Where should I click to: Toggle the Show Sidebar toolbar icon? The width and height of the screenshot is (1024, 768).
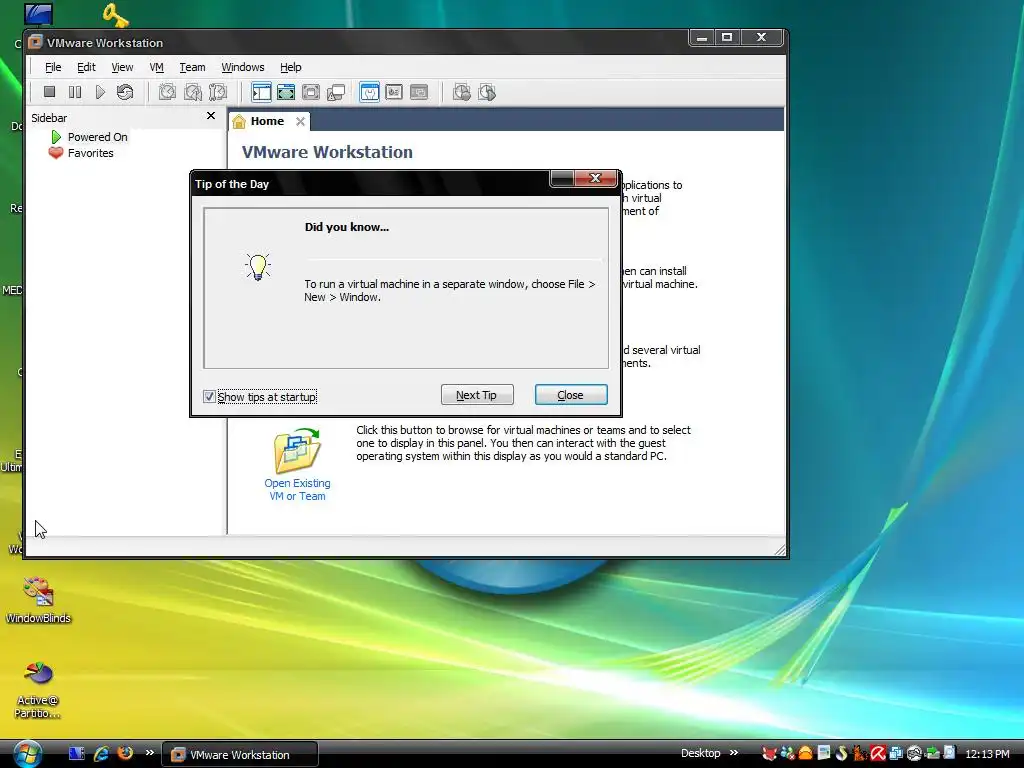click(261, 92)
